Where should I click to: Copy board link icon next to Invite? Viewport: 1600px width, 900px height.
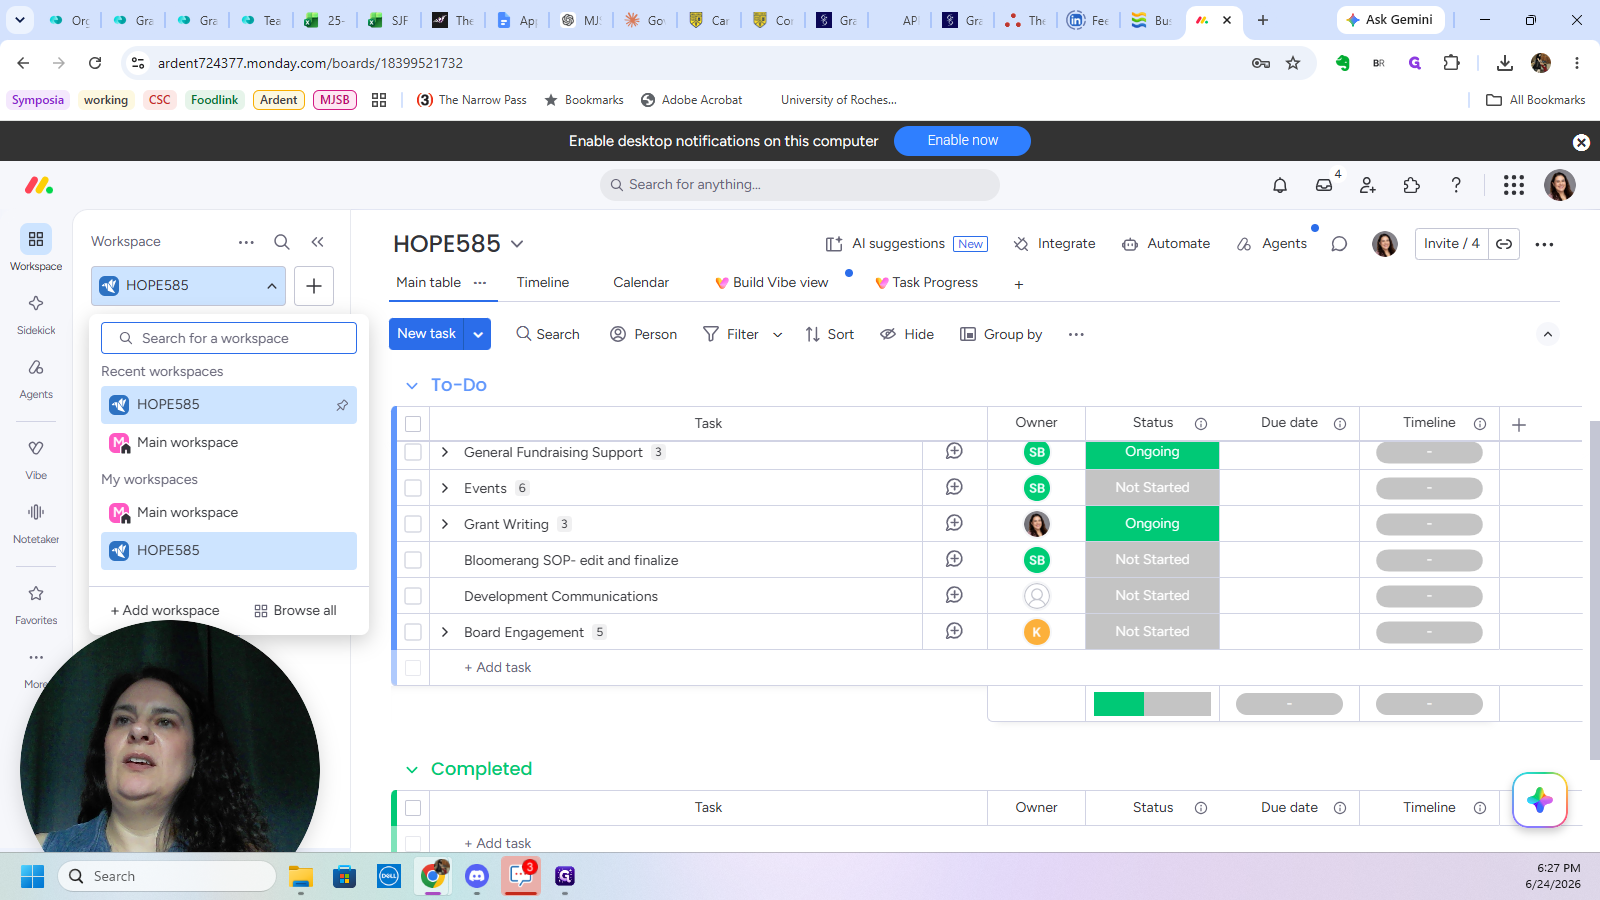coord(1504,244)
